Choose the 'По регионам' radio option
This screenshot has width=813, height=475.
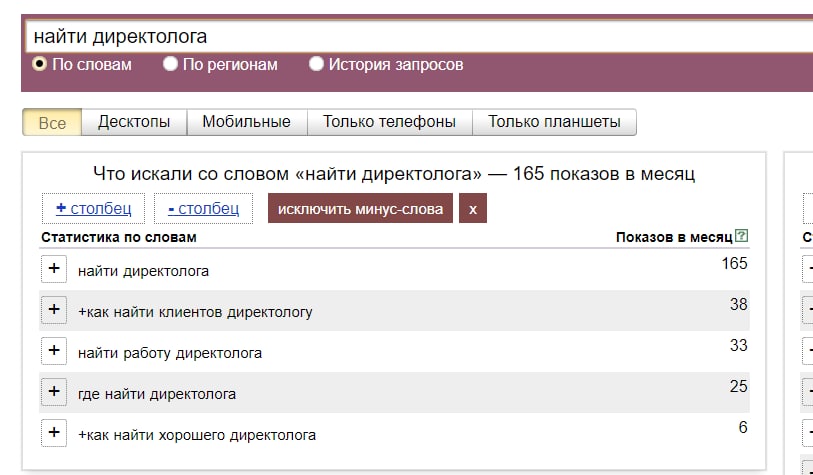[170, 64]
